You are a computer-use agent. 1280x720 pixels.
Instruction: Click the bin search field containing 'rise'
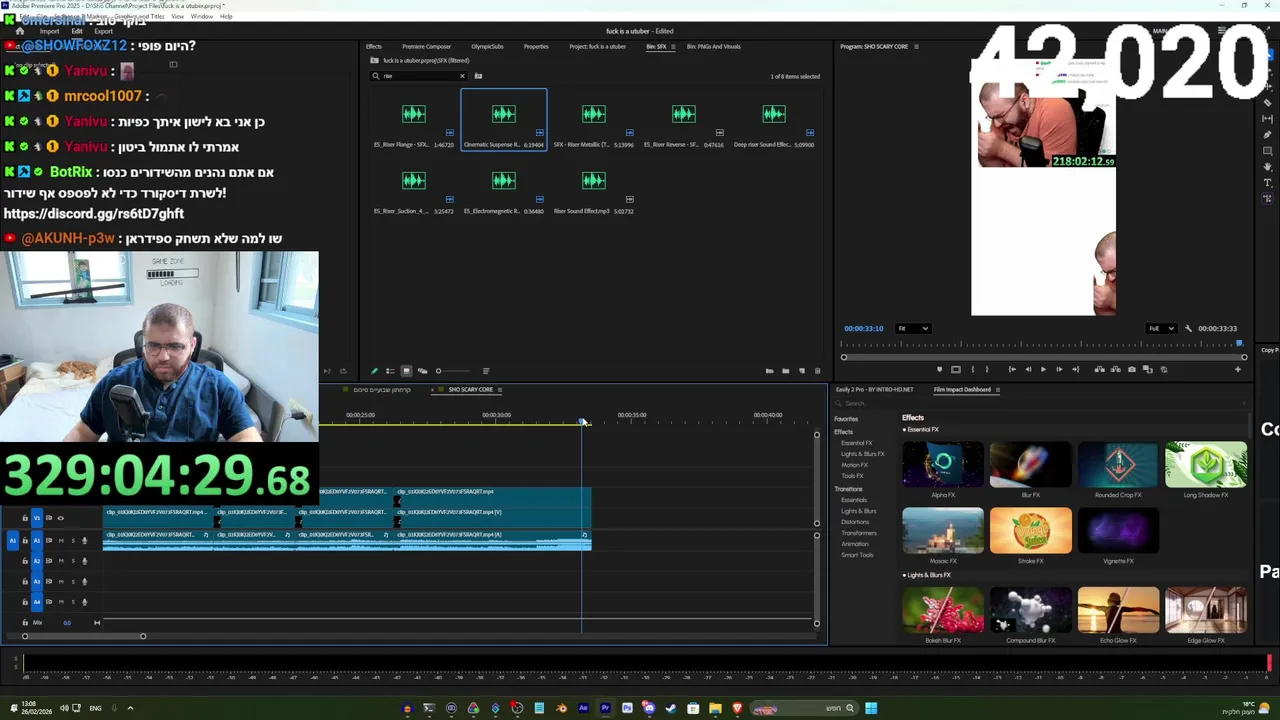click(x=420, y=76)
